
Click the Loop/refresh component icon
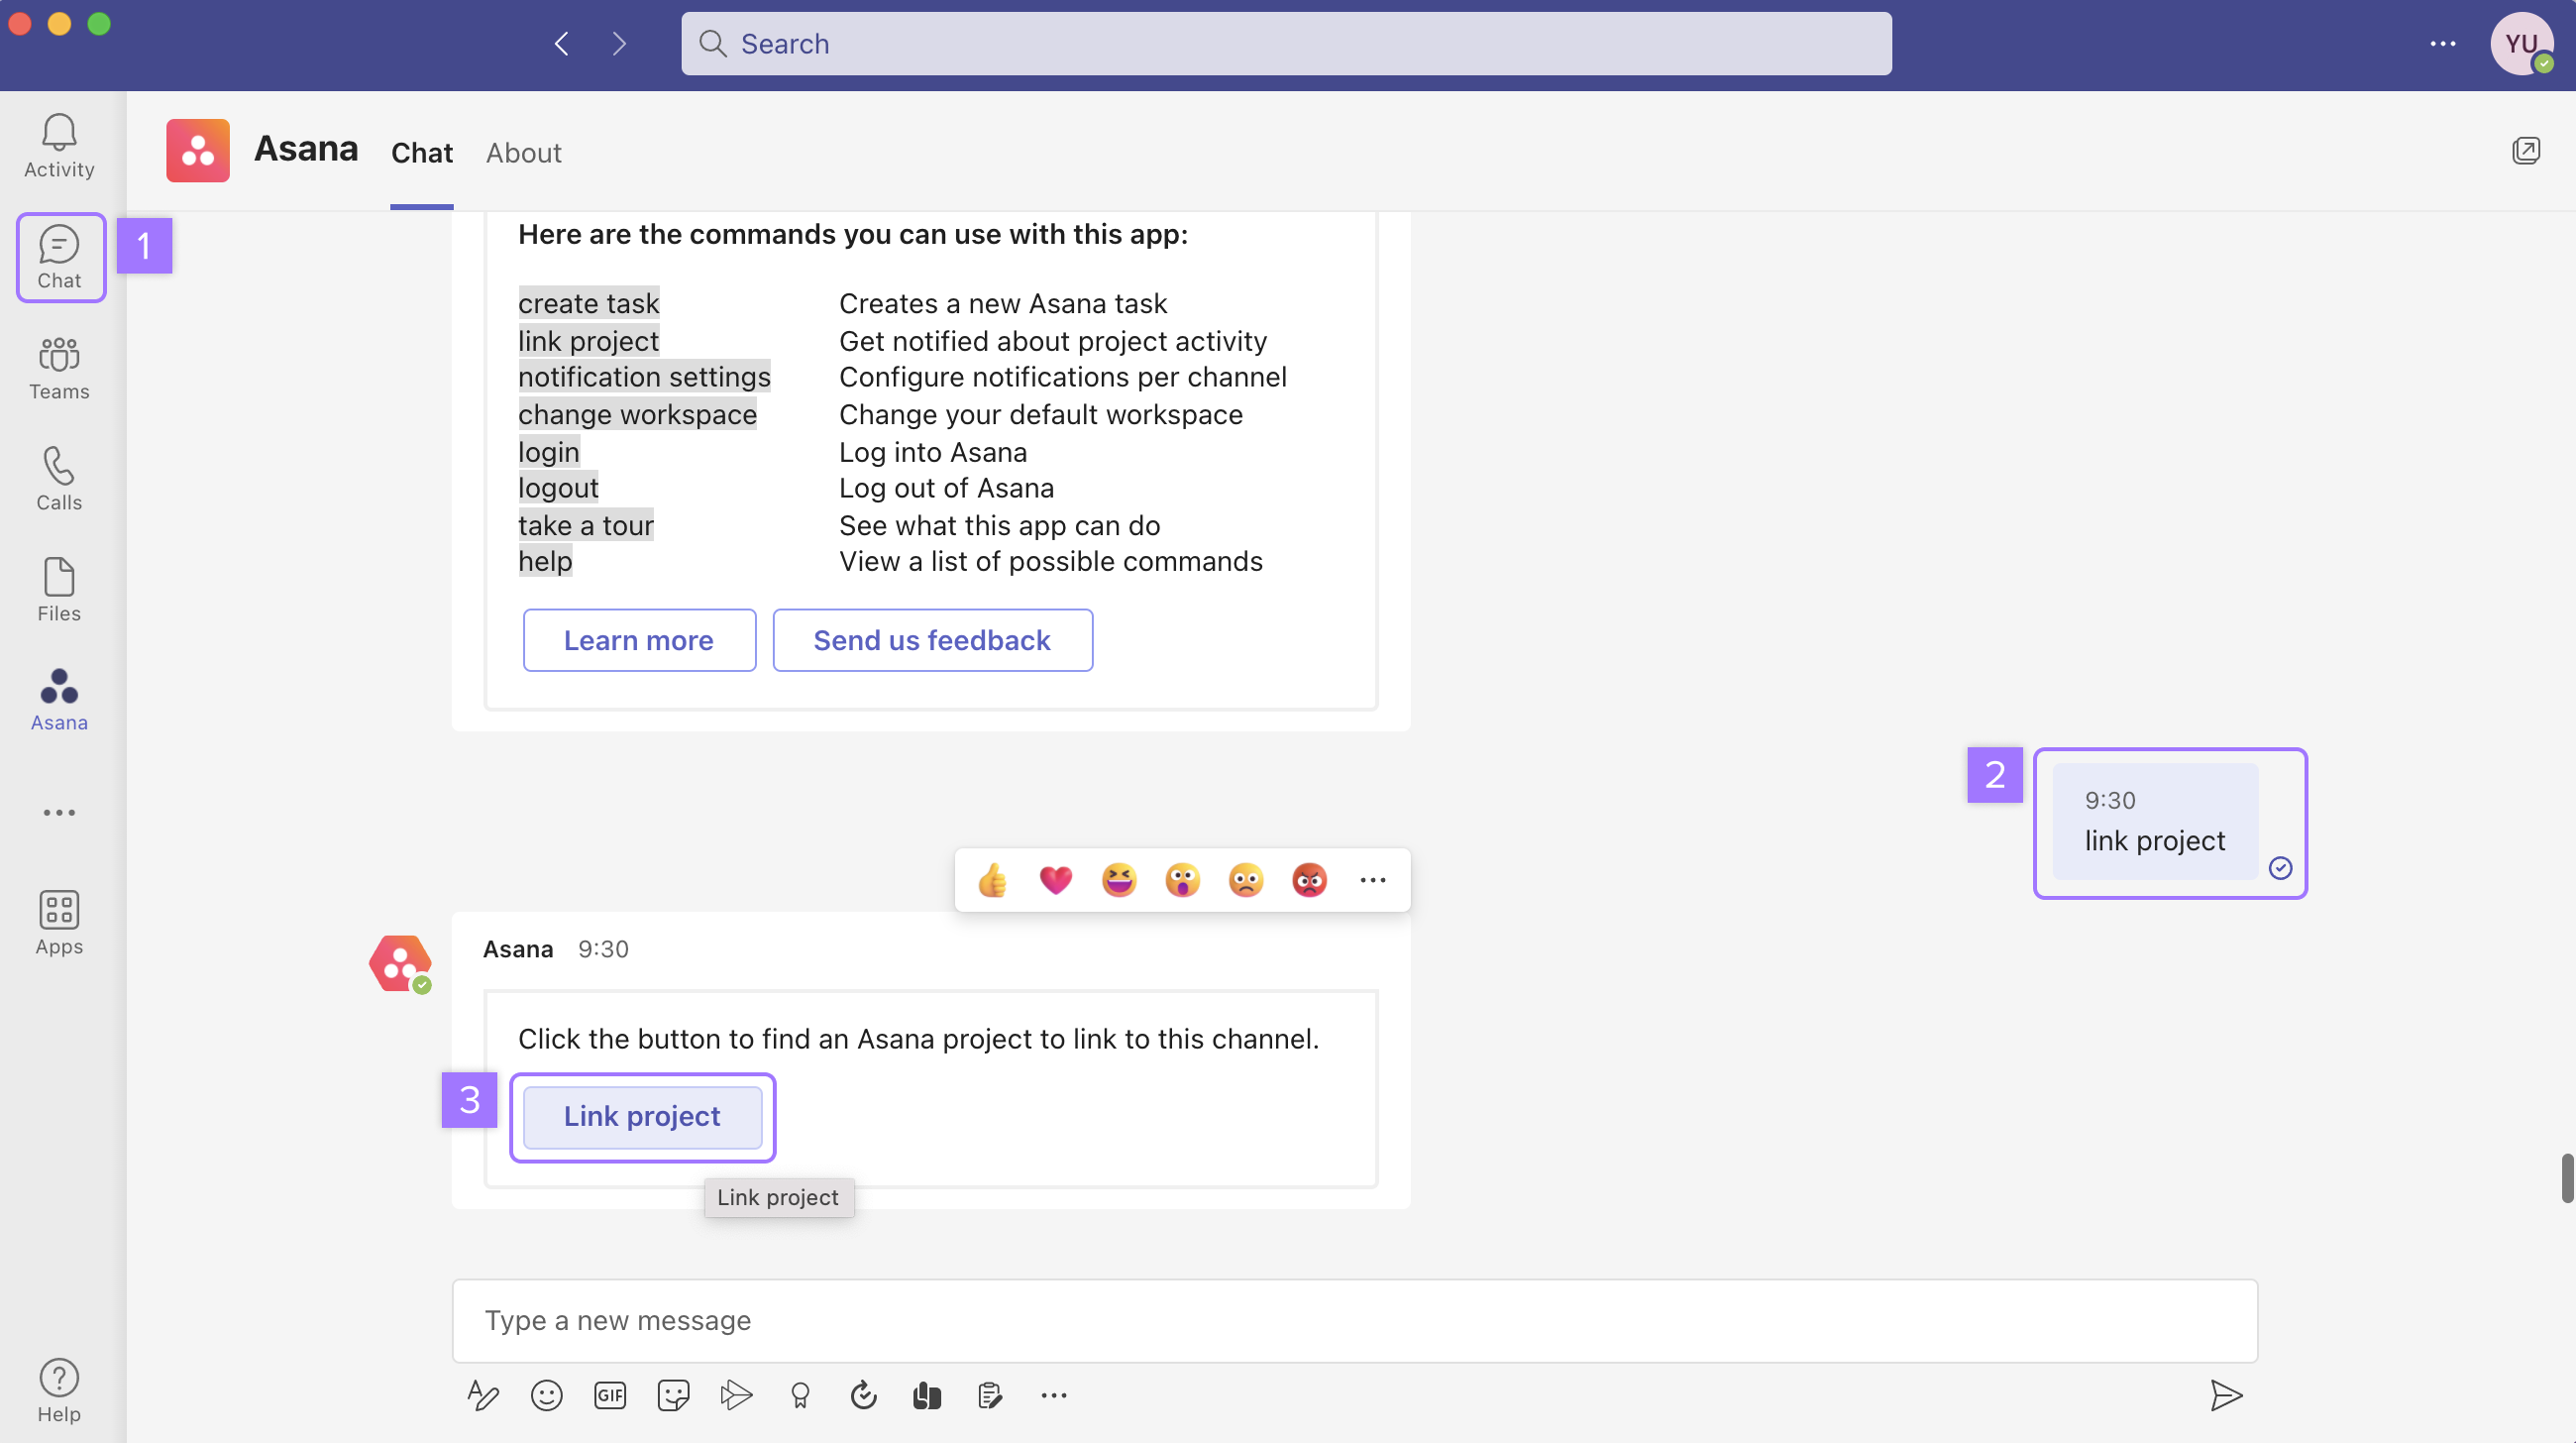pos(863,1395)
